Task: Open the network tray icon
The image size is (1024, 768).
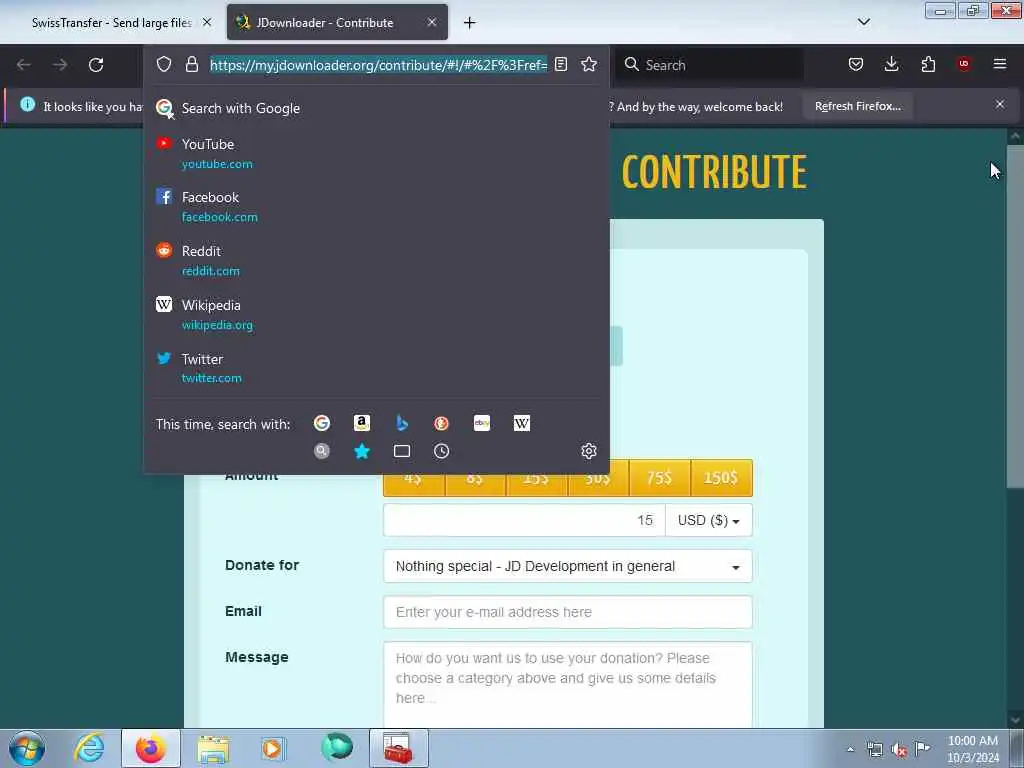Action: 874,750
